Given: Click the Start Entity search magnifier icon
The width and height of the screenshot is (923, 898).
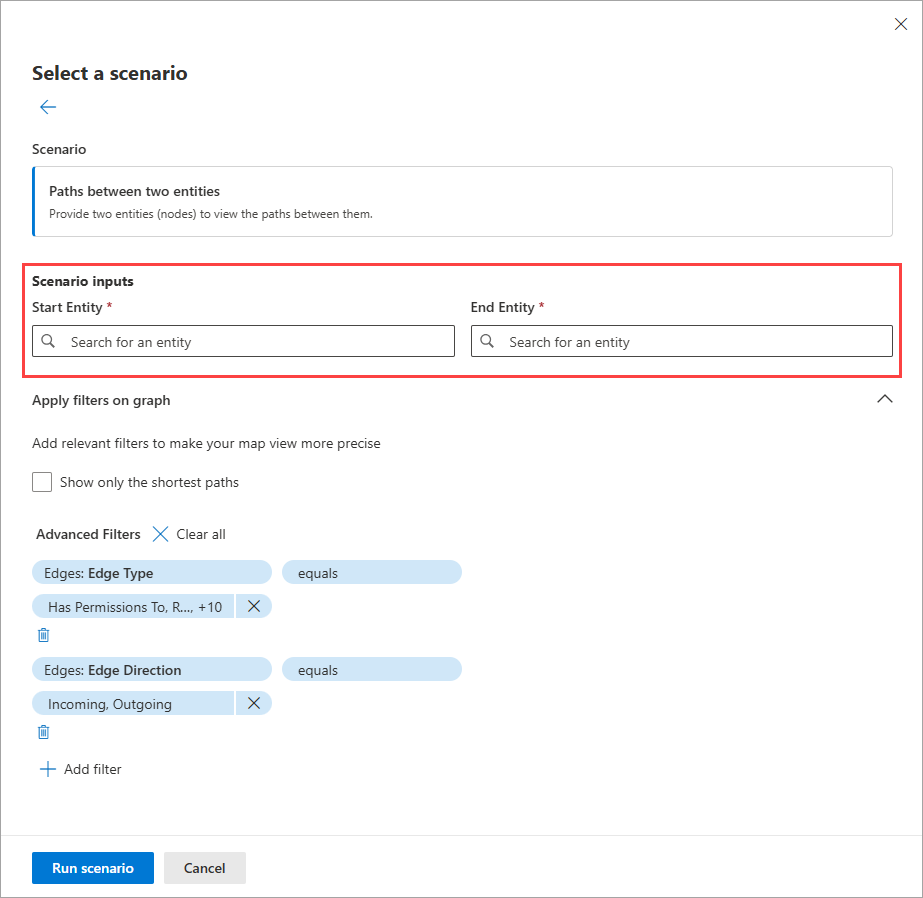Looking at the screenshot, I should pos(49,341).
